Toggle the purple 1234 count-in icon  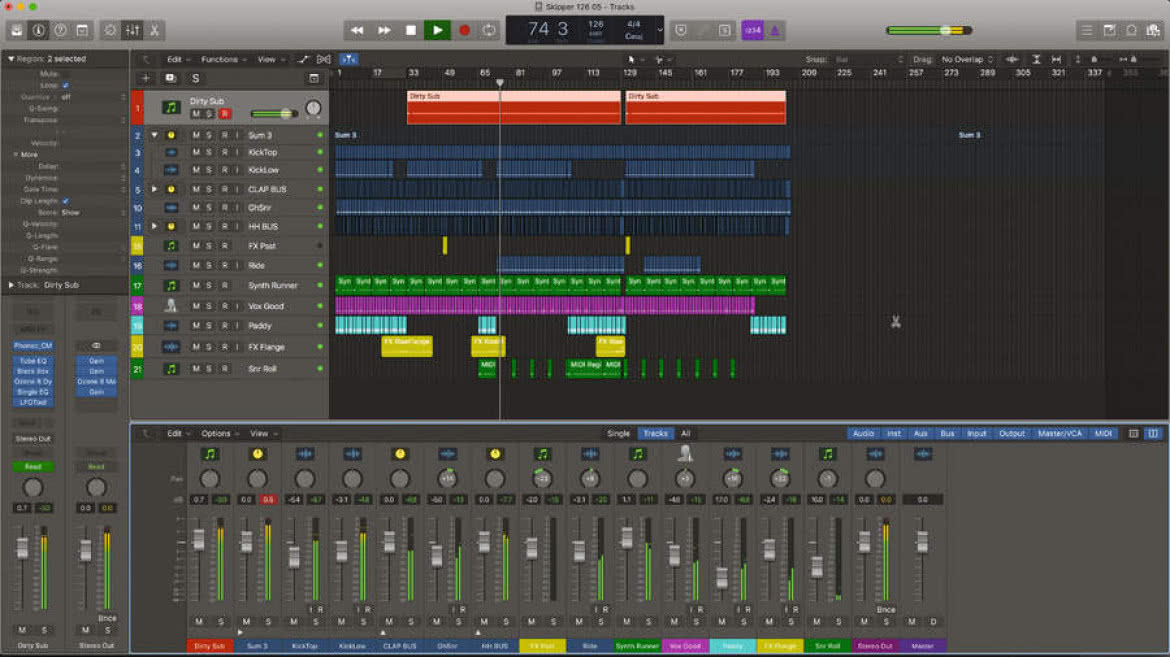tap(752, 31)
